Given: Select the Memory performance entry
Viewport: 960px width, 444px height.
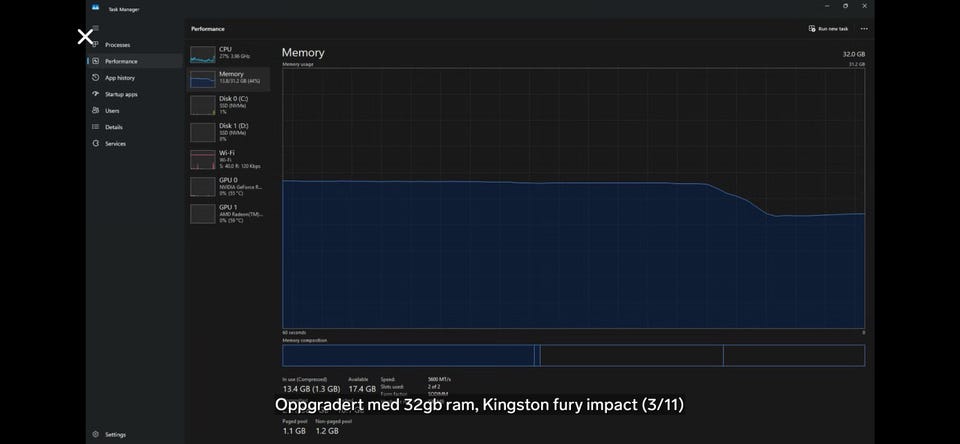Looking at the screenshot, I should pyautogui.click(x=228, y=79).
